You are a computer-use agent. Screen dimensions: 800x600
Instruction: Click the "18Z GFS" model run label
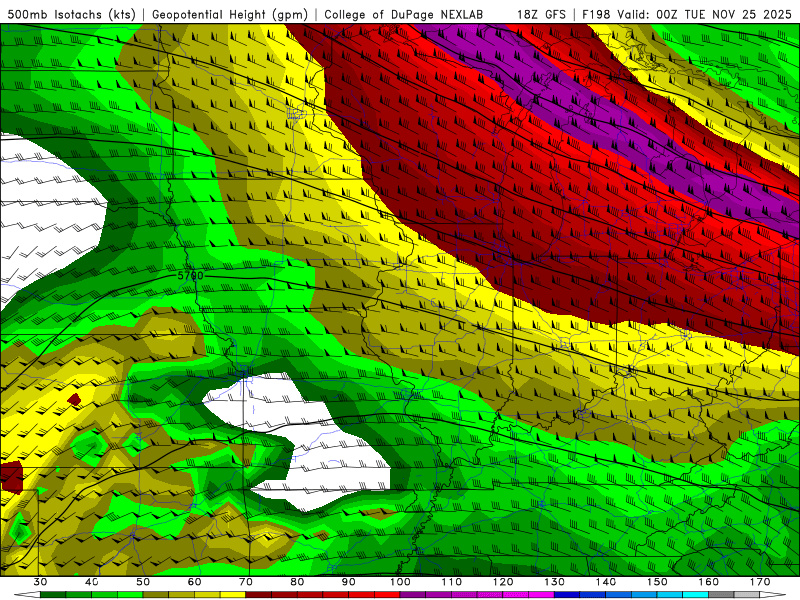[x=541, y=14]
